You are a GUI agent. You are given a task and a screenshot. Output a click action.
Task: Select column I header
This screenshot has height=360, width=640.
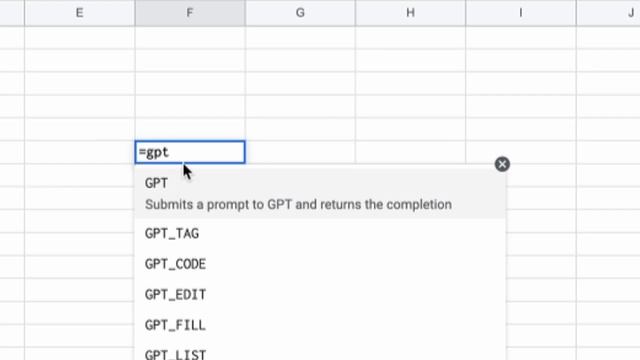520,13
